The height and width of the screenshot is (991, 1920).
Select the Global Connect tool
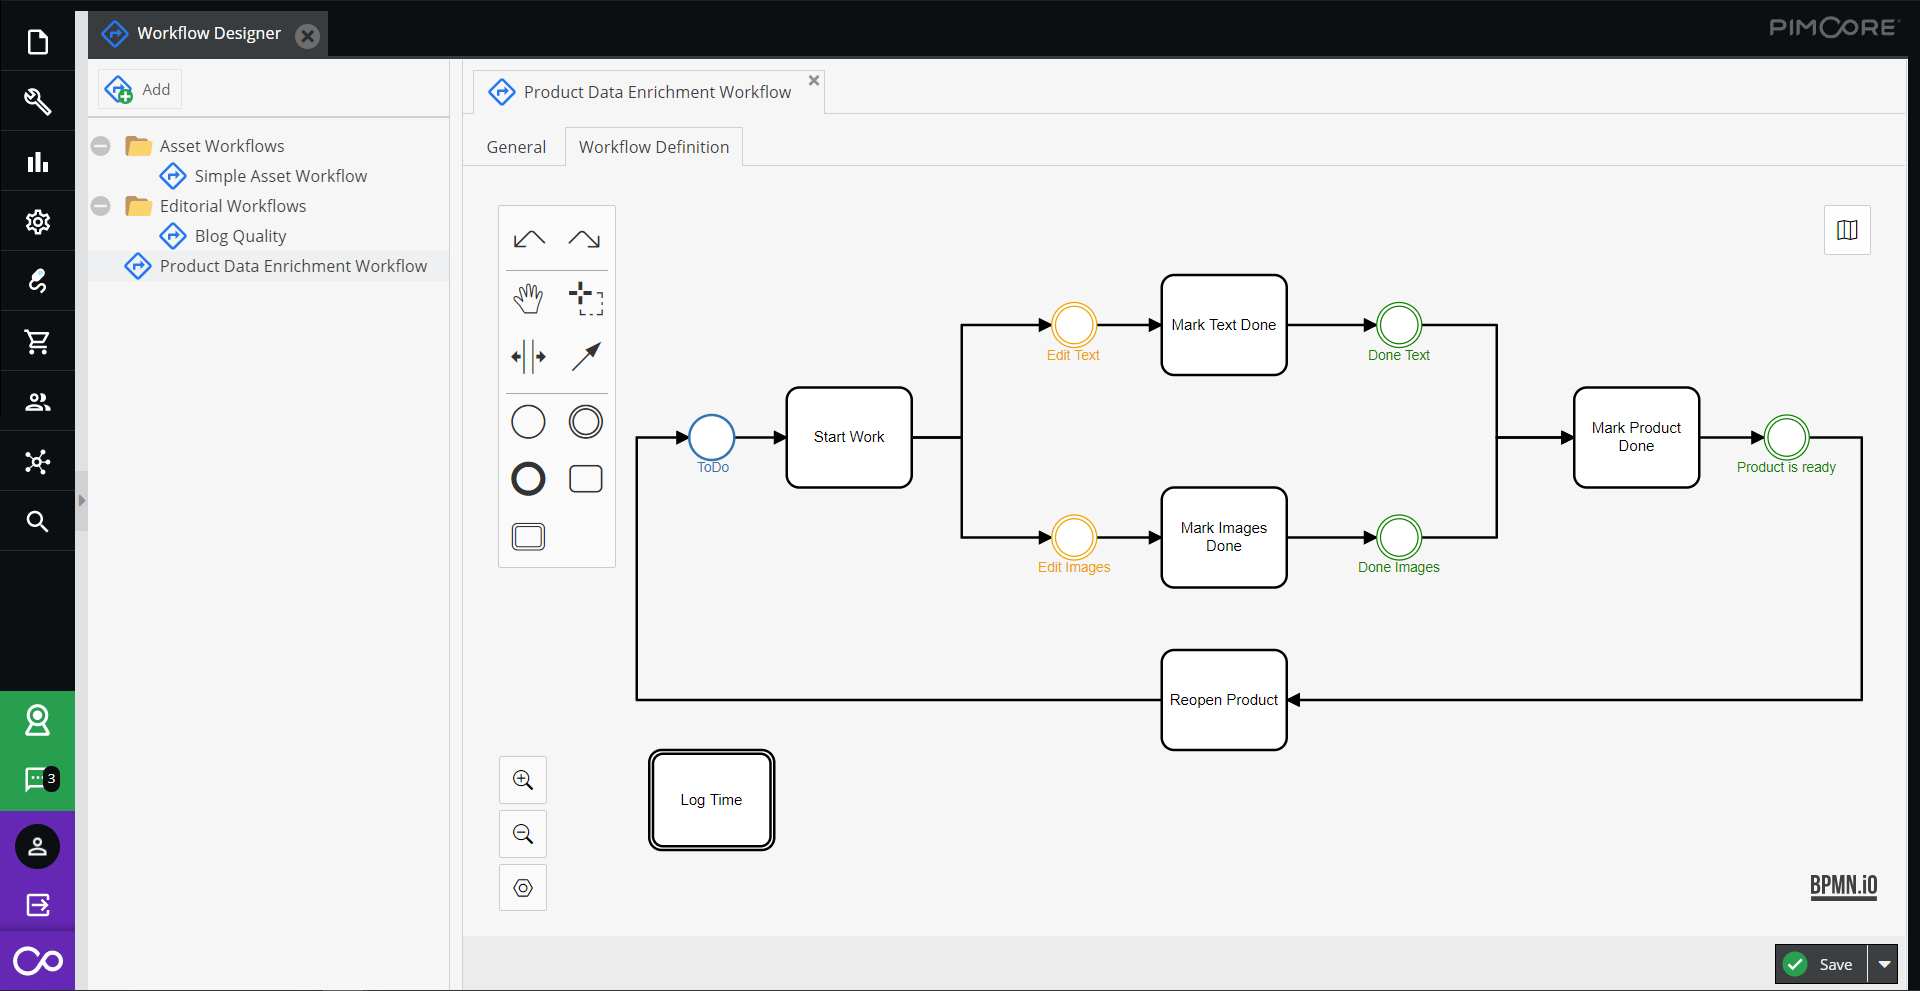[585, 357]
